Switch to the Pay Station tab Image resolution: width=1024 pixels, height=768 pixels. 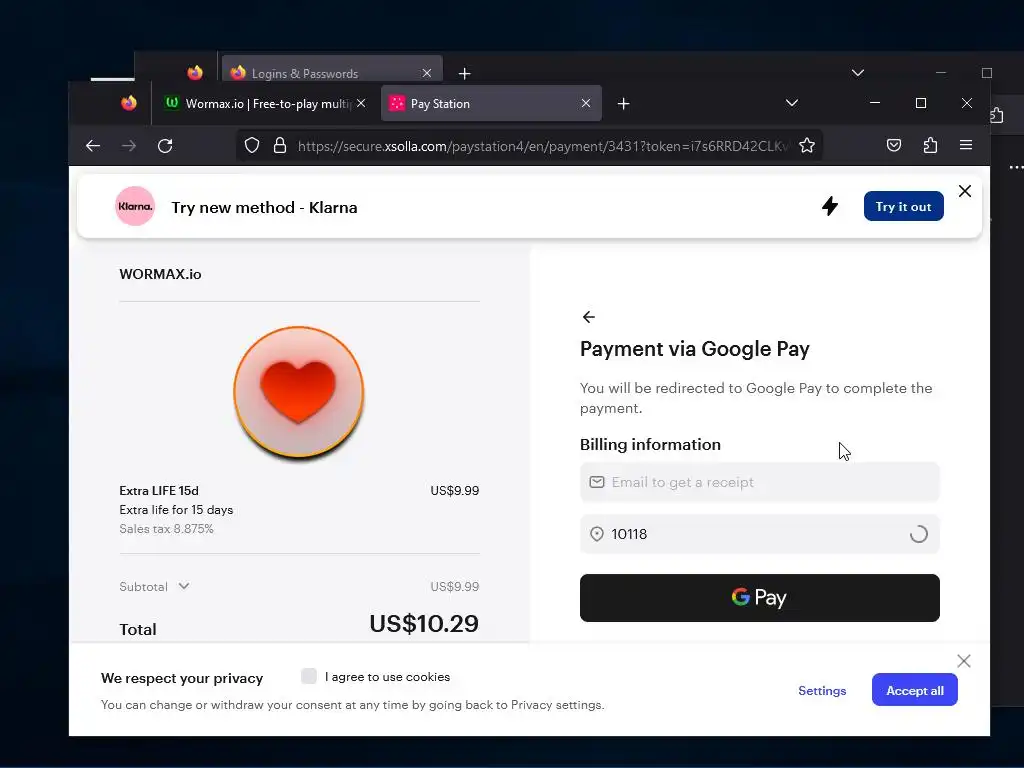pos(491,103)
